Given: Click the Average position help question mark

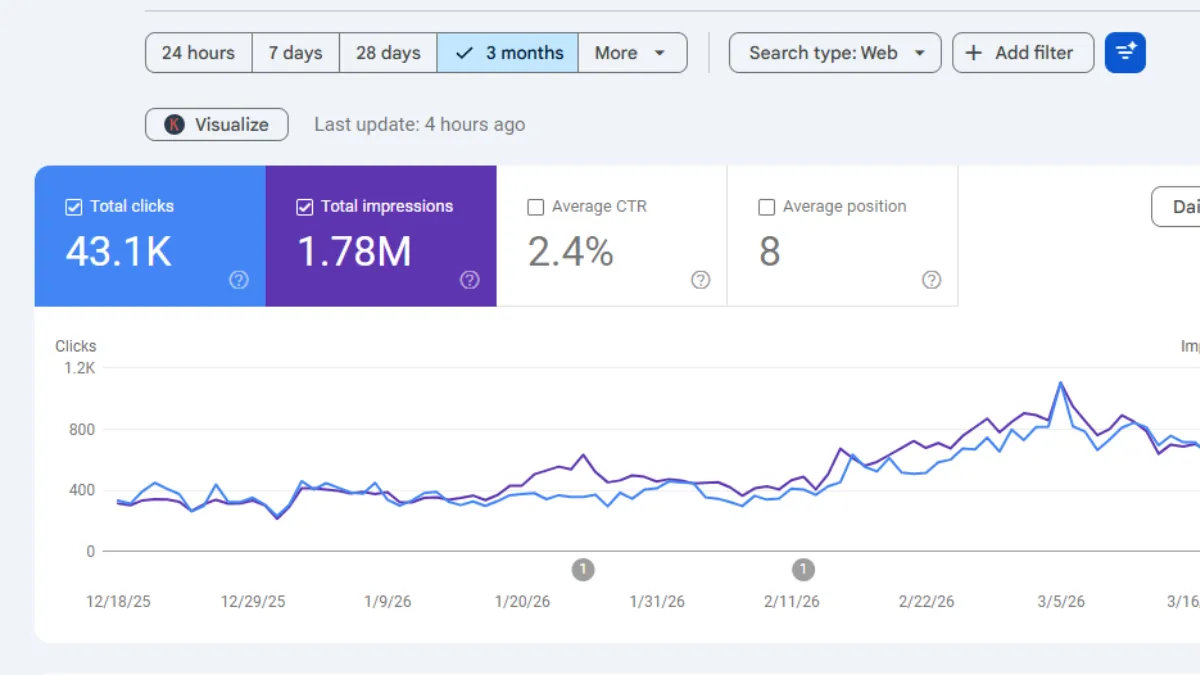Looking at the screenshot, I should point(931,280).
